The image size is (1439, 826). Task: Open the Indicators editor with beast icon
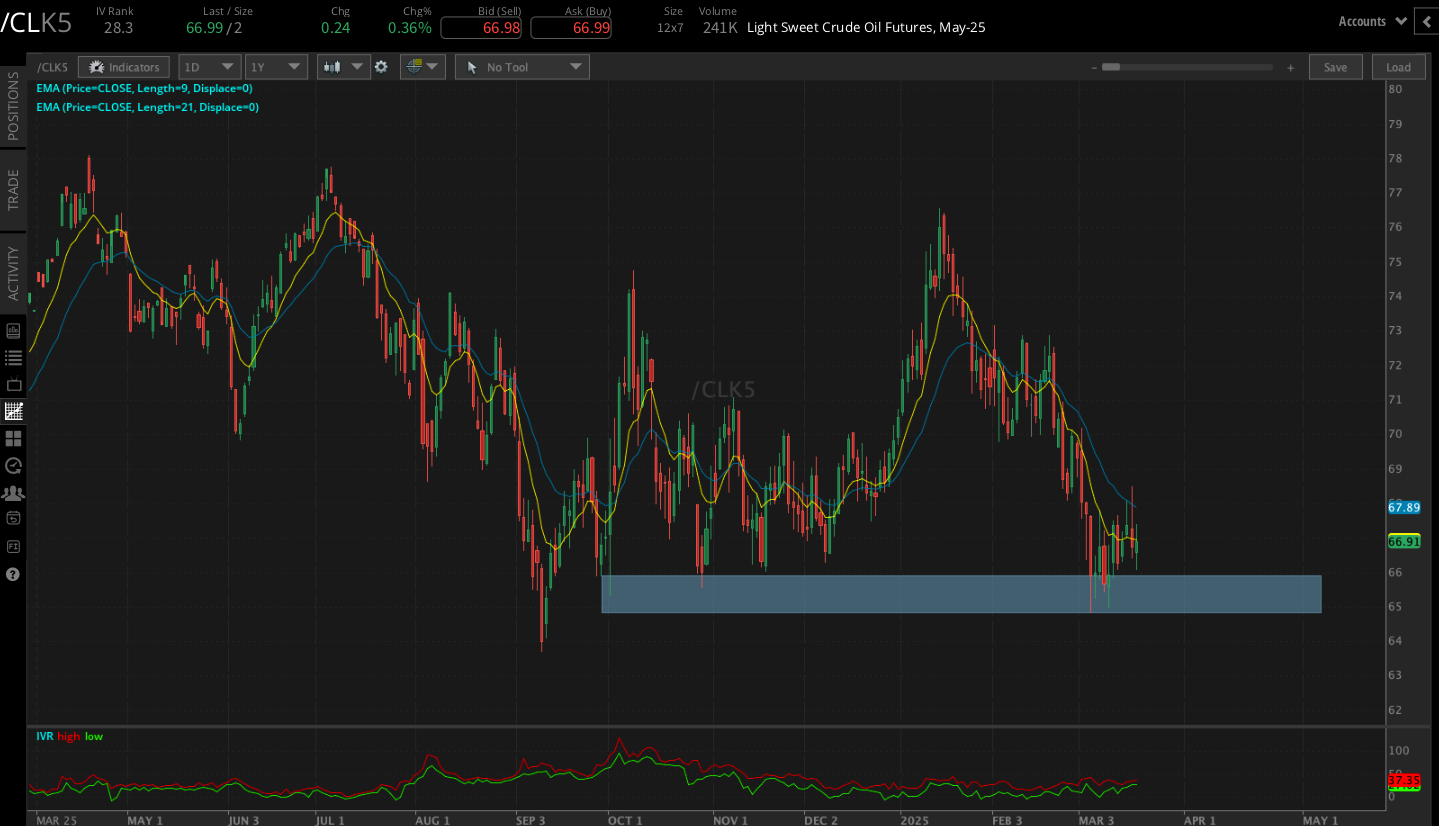pos(123,66)
